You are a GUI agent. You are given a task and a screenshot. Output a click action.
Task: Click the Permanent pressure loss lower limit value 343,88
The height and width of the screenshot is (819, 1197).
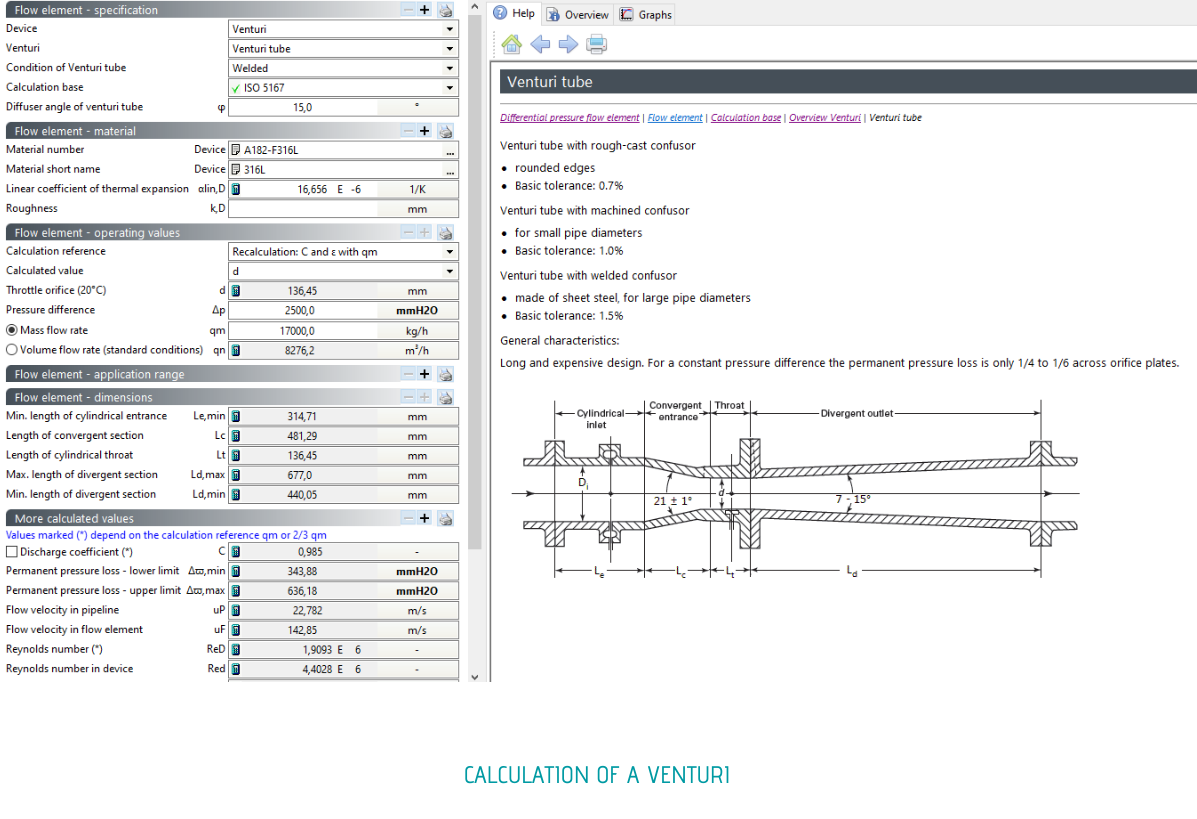tap(303, 572)
